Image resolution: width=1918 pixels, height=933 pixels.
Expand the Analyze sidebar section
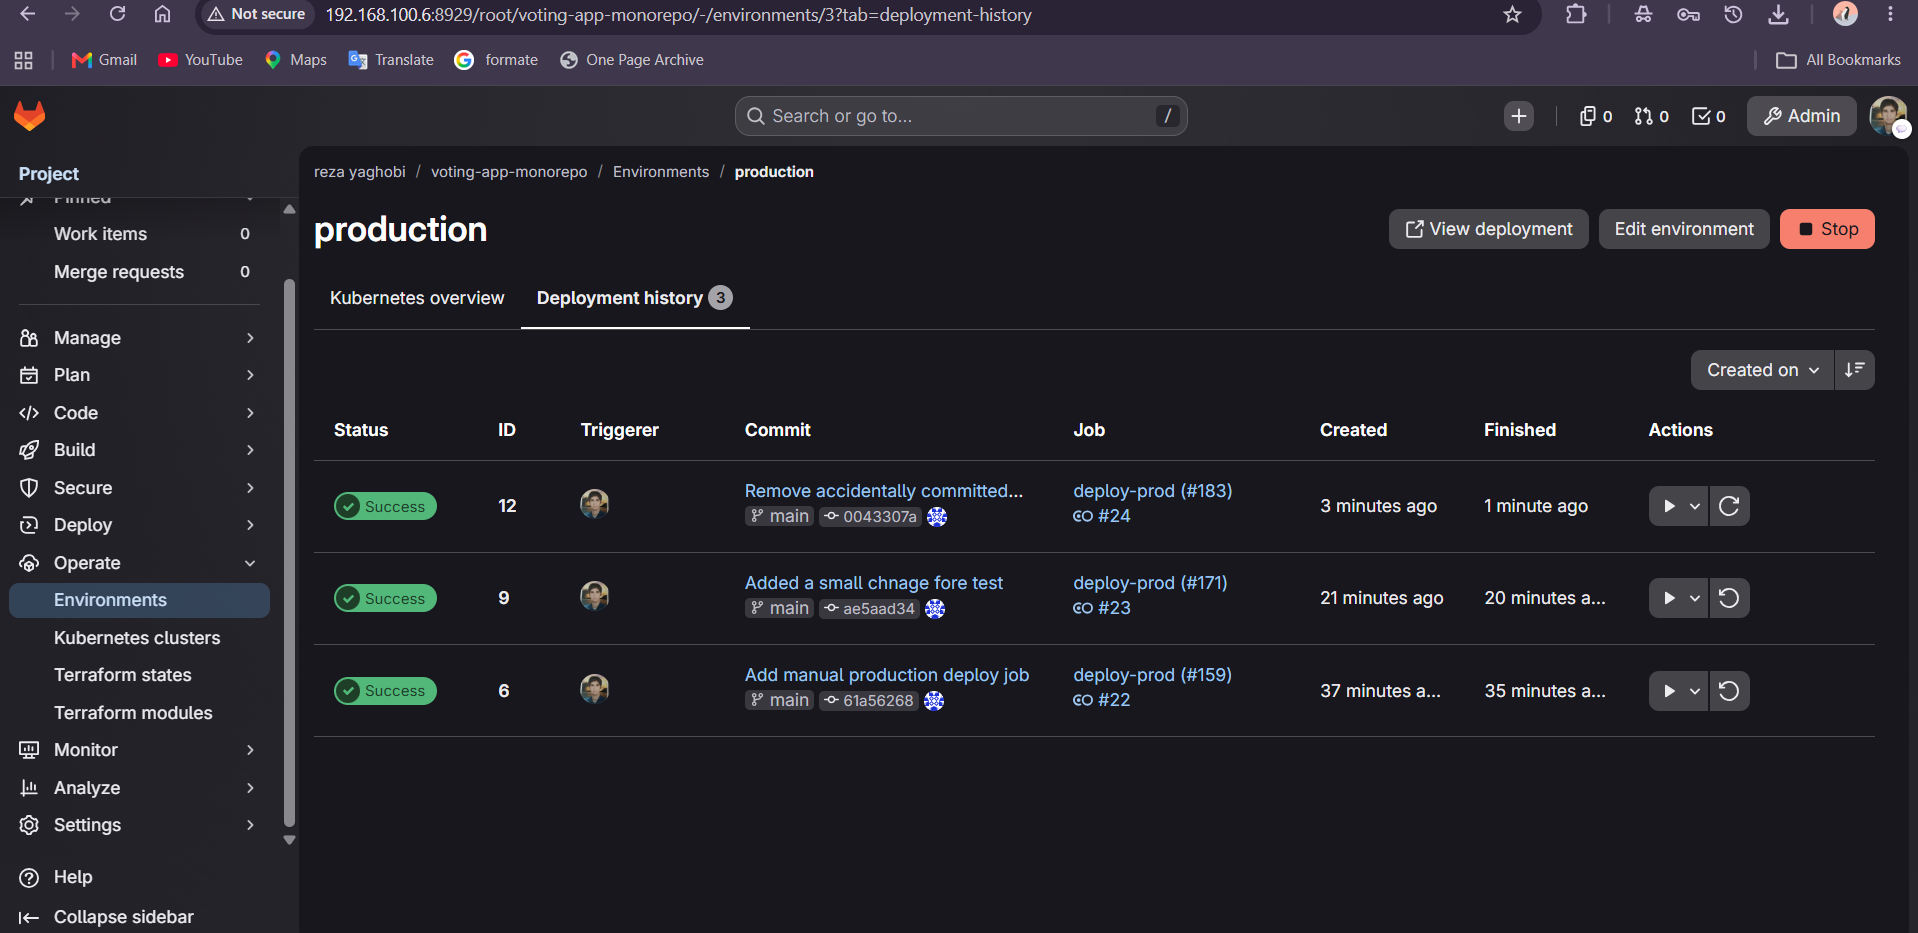pyautogui.click(x=139, y=788)
